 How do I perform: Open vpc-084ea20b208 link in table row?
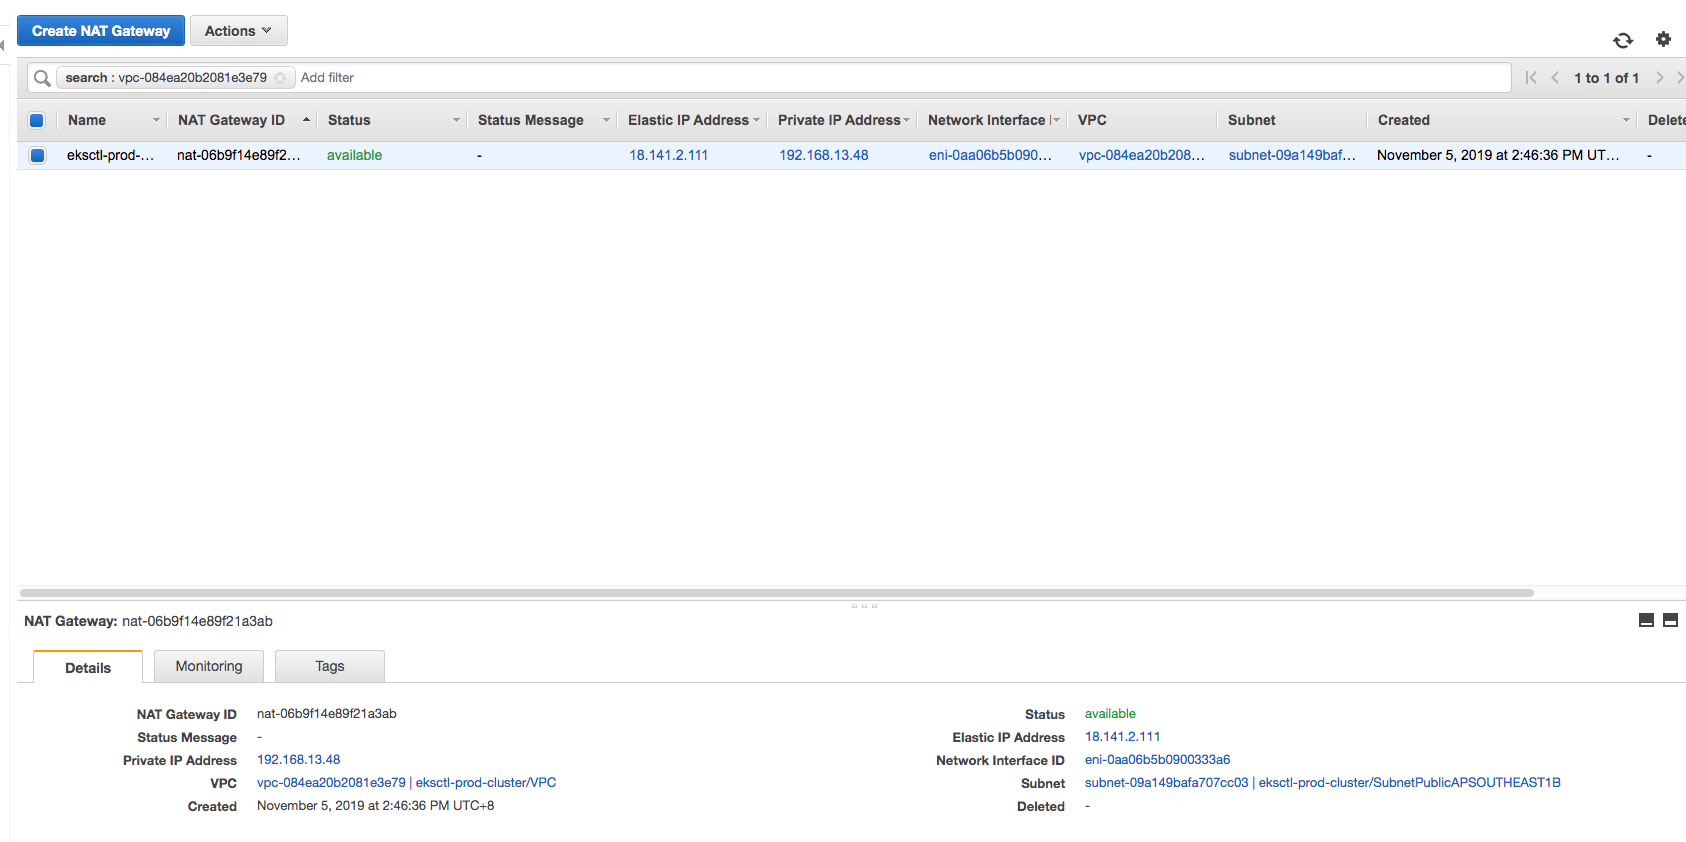click(1141, 155)
